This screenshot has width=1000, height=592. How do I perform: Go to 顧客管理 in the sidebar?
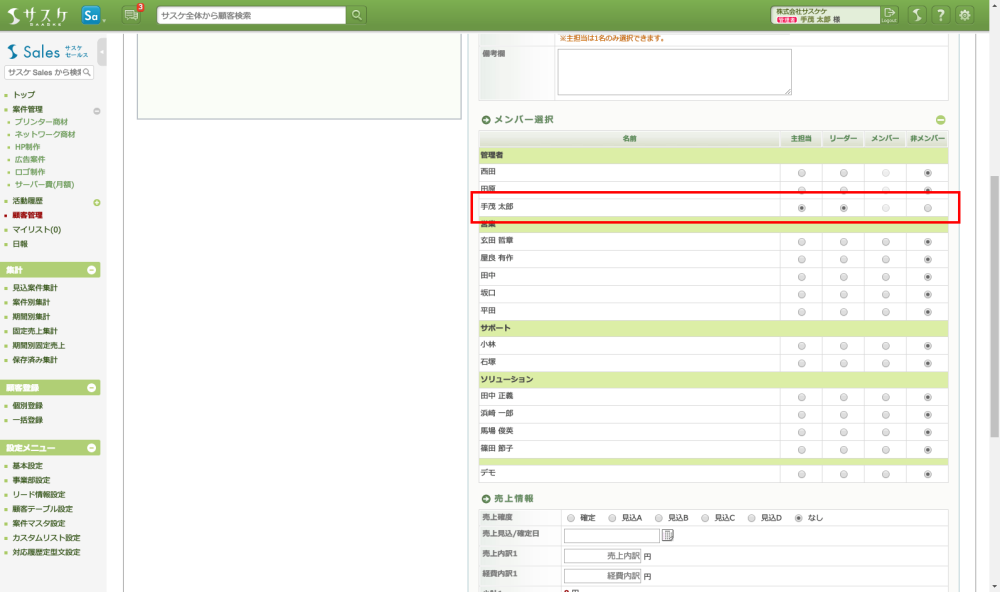click(27, 215)
